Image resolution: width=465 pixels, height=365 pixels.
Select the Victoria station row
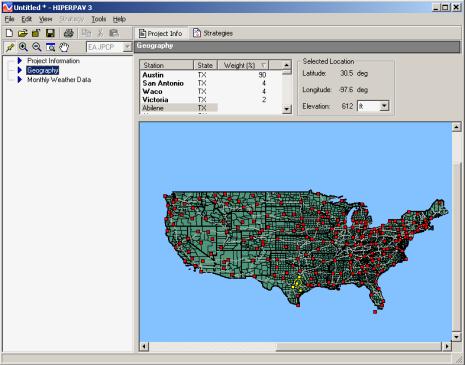click(x=211, y=100)
